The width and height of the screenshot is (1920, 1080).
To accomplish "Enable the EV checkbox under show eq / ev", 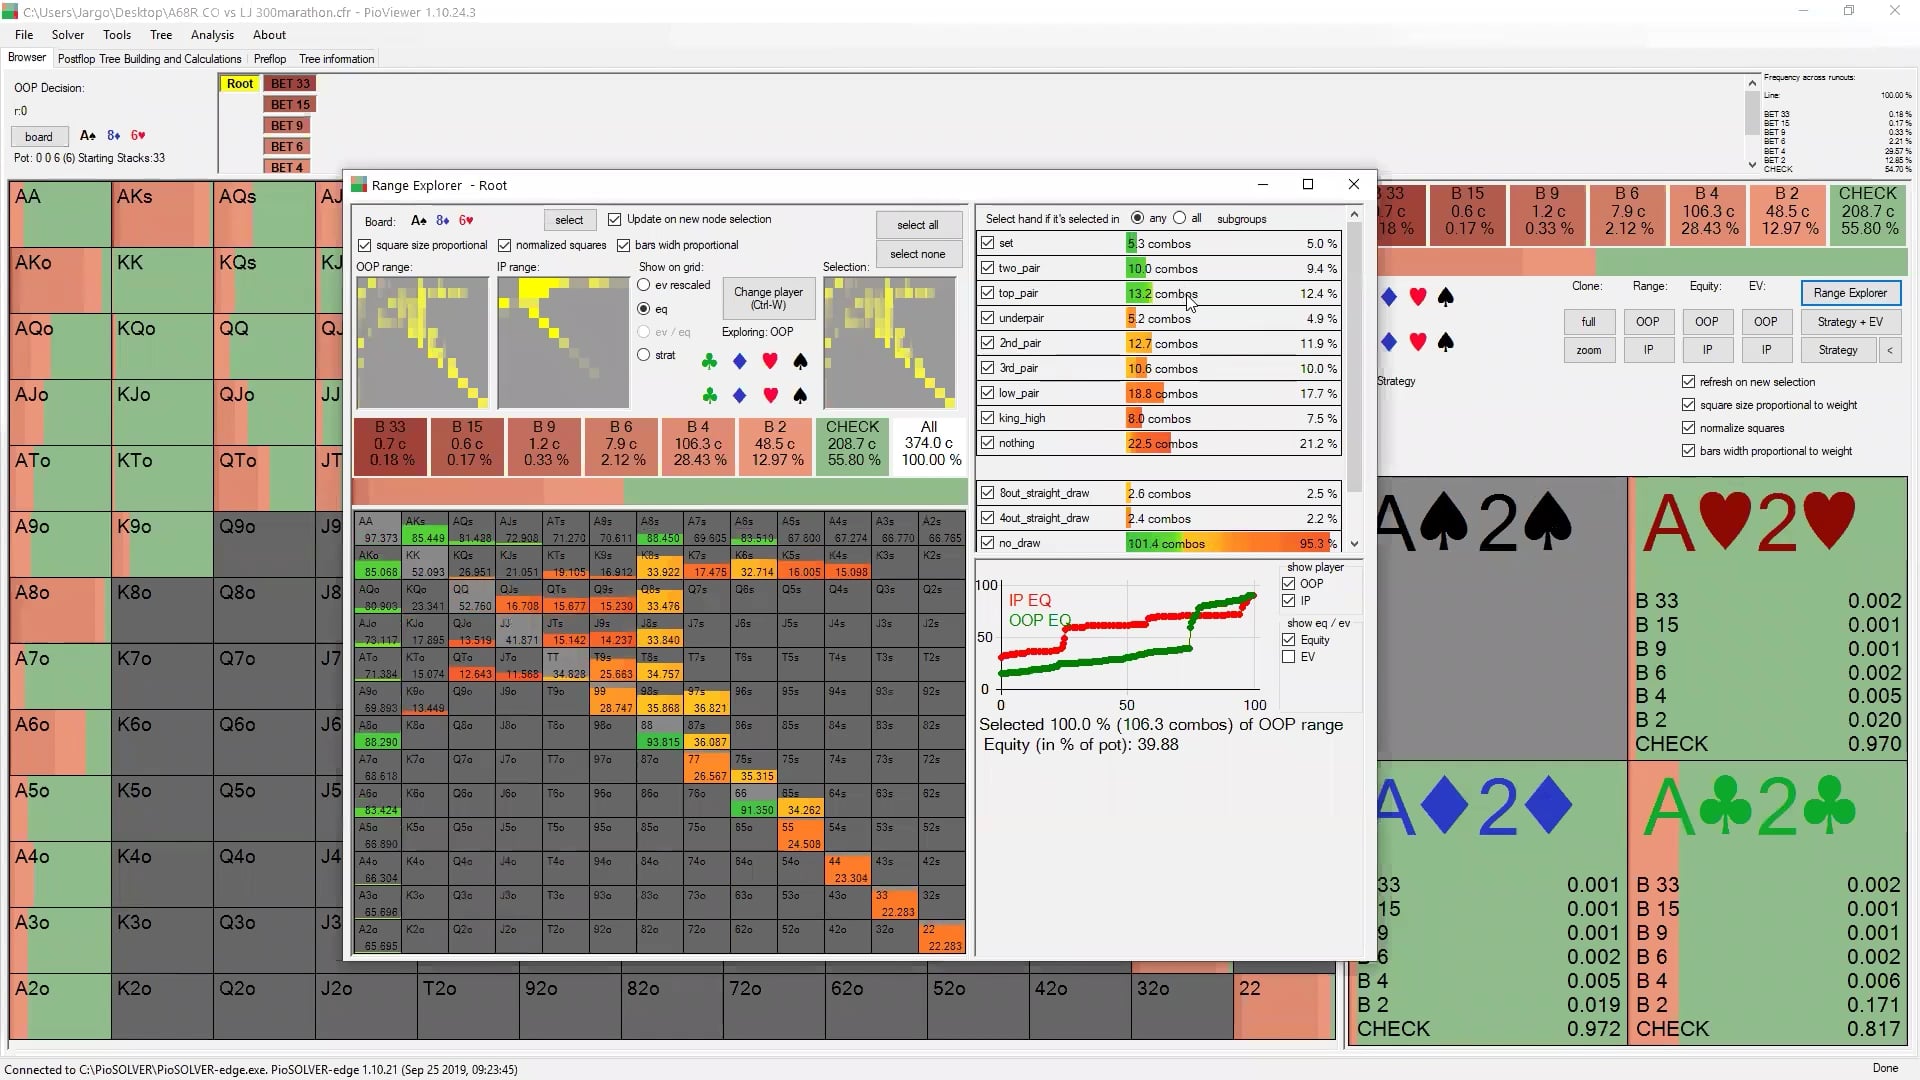I will click(x=1289, y=657).
